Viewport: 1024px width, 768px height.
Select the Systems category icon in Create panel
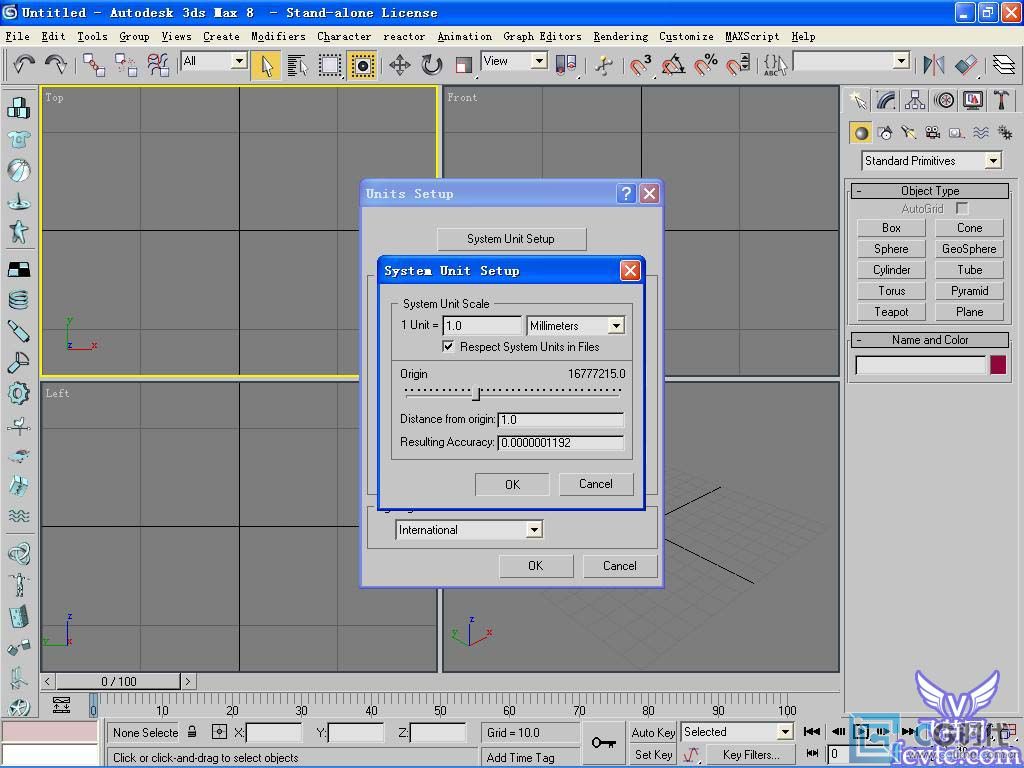coord(1004,133)
